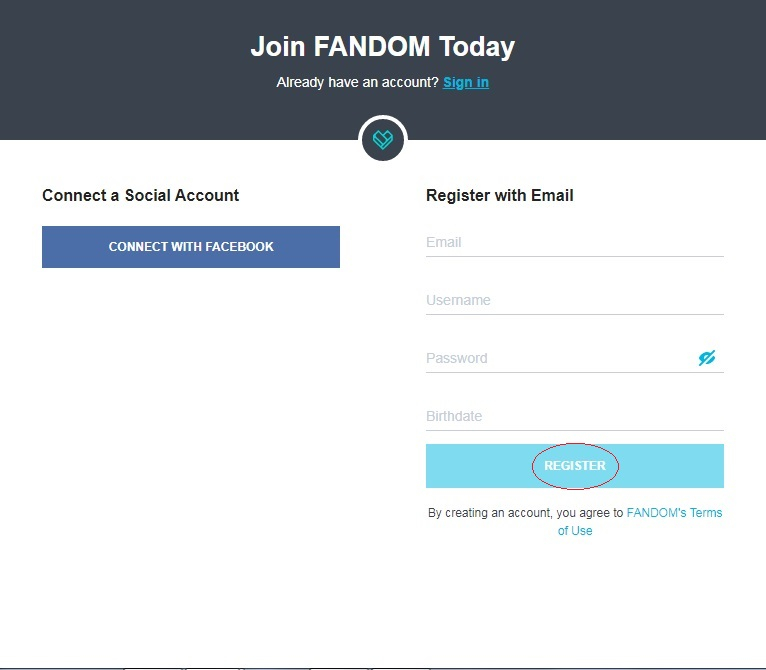Click the Birthdate placeholder label
This screenshot has width=766, height=670.
pos(454,416)
